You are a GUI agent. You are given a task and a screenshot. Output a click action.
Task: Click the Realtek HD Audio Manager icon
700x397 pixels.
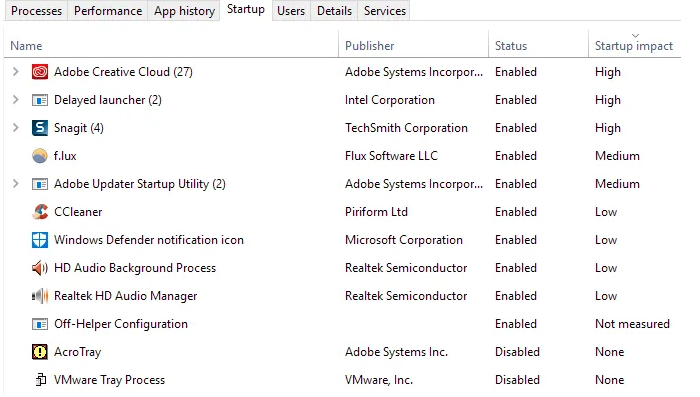40,296
